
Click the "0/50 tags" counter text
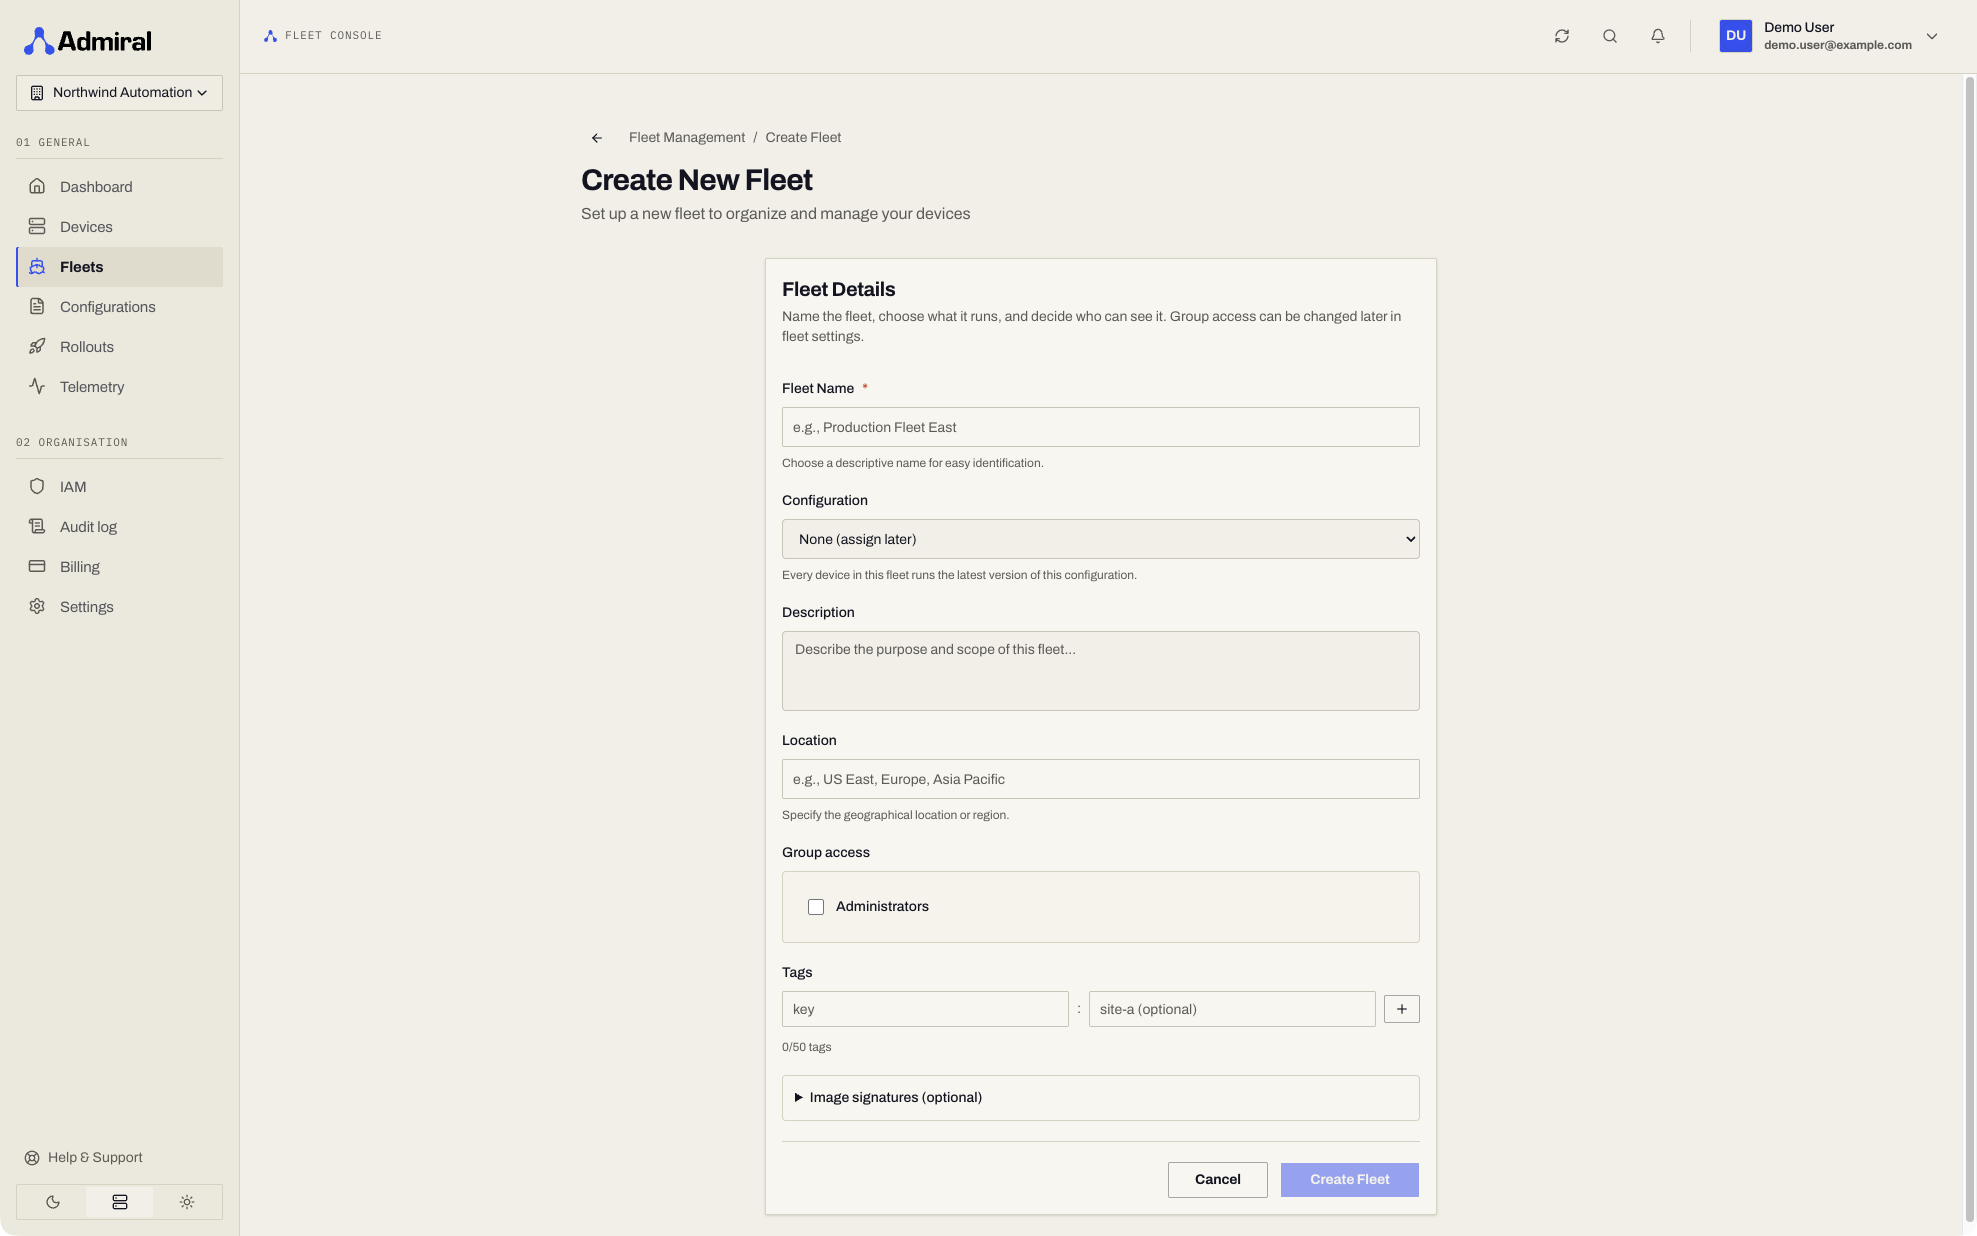[x=806, y=1047]
